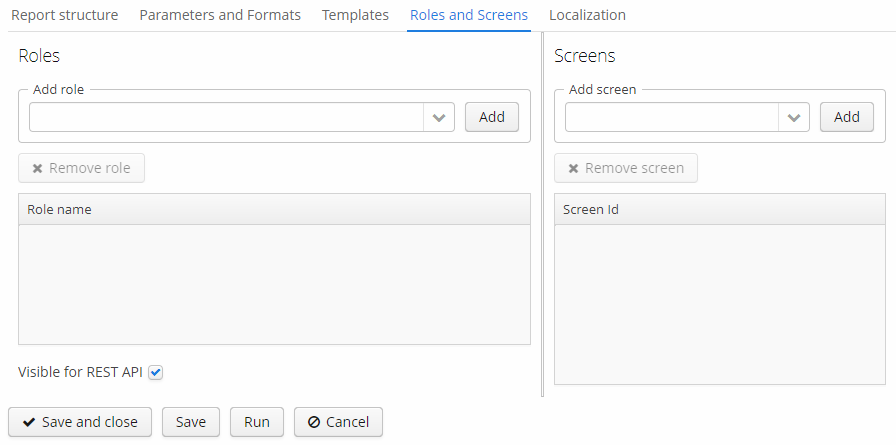Click Add button next to role field
This screenshot has height=445, width=896.
(492, 117)
